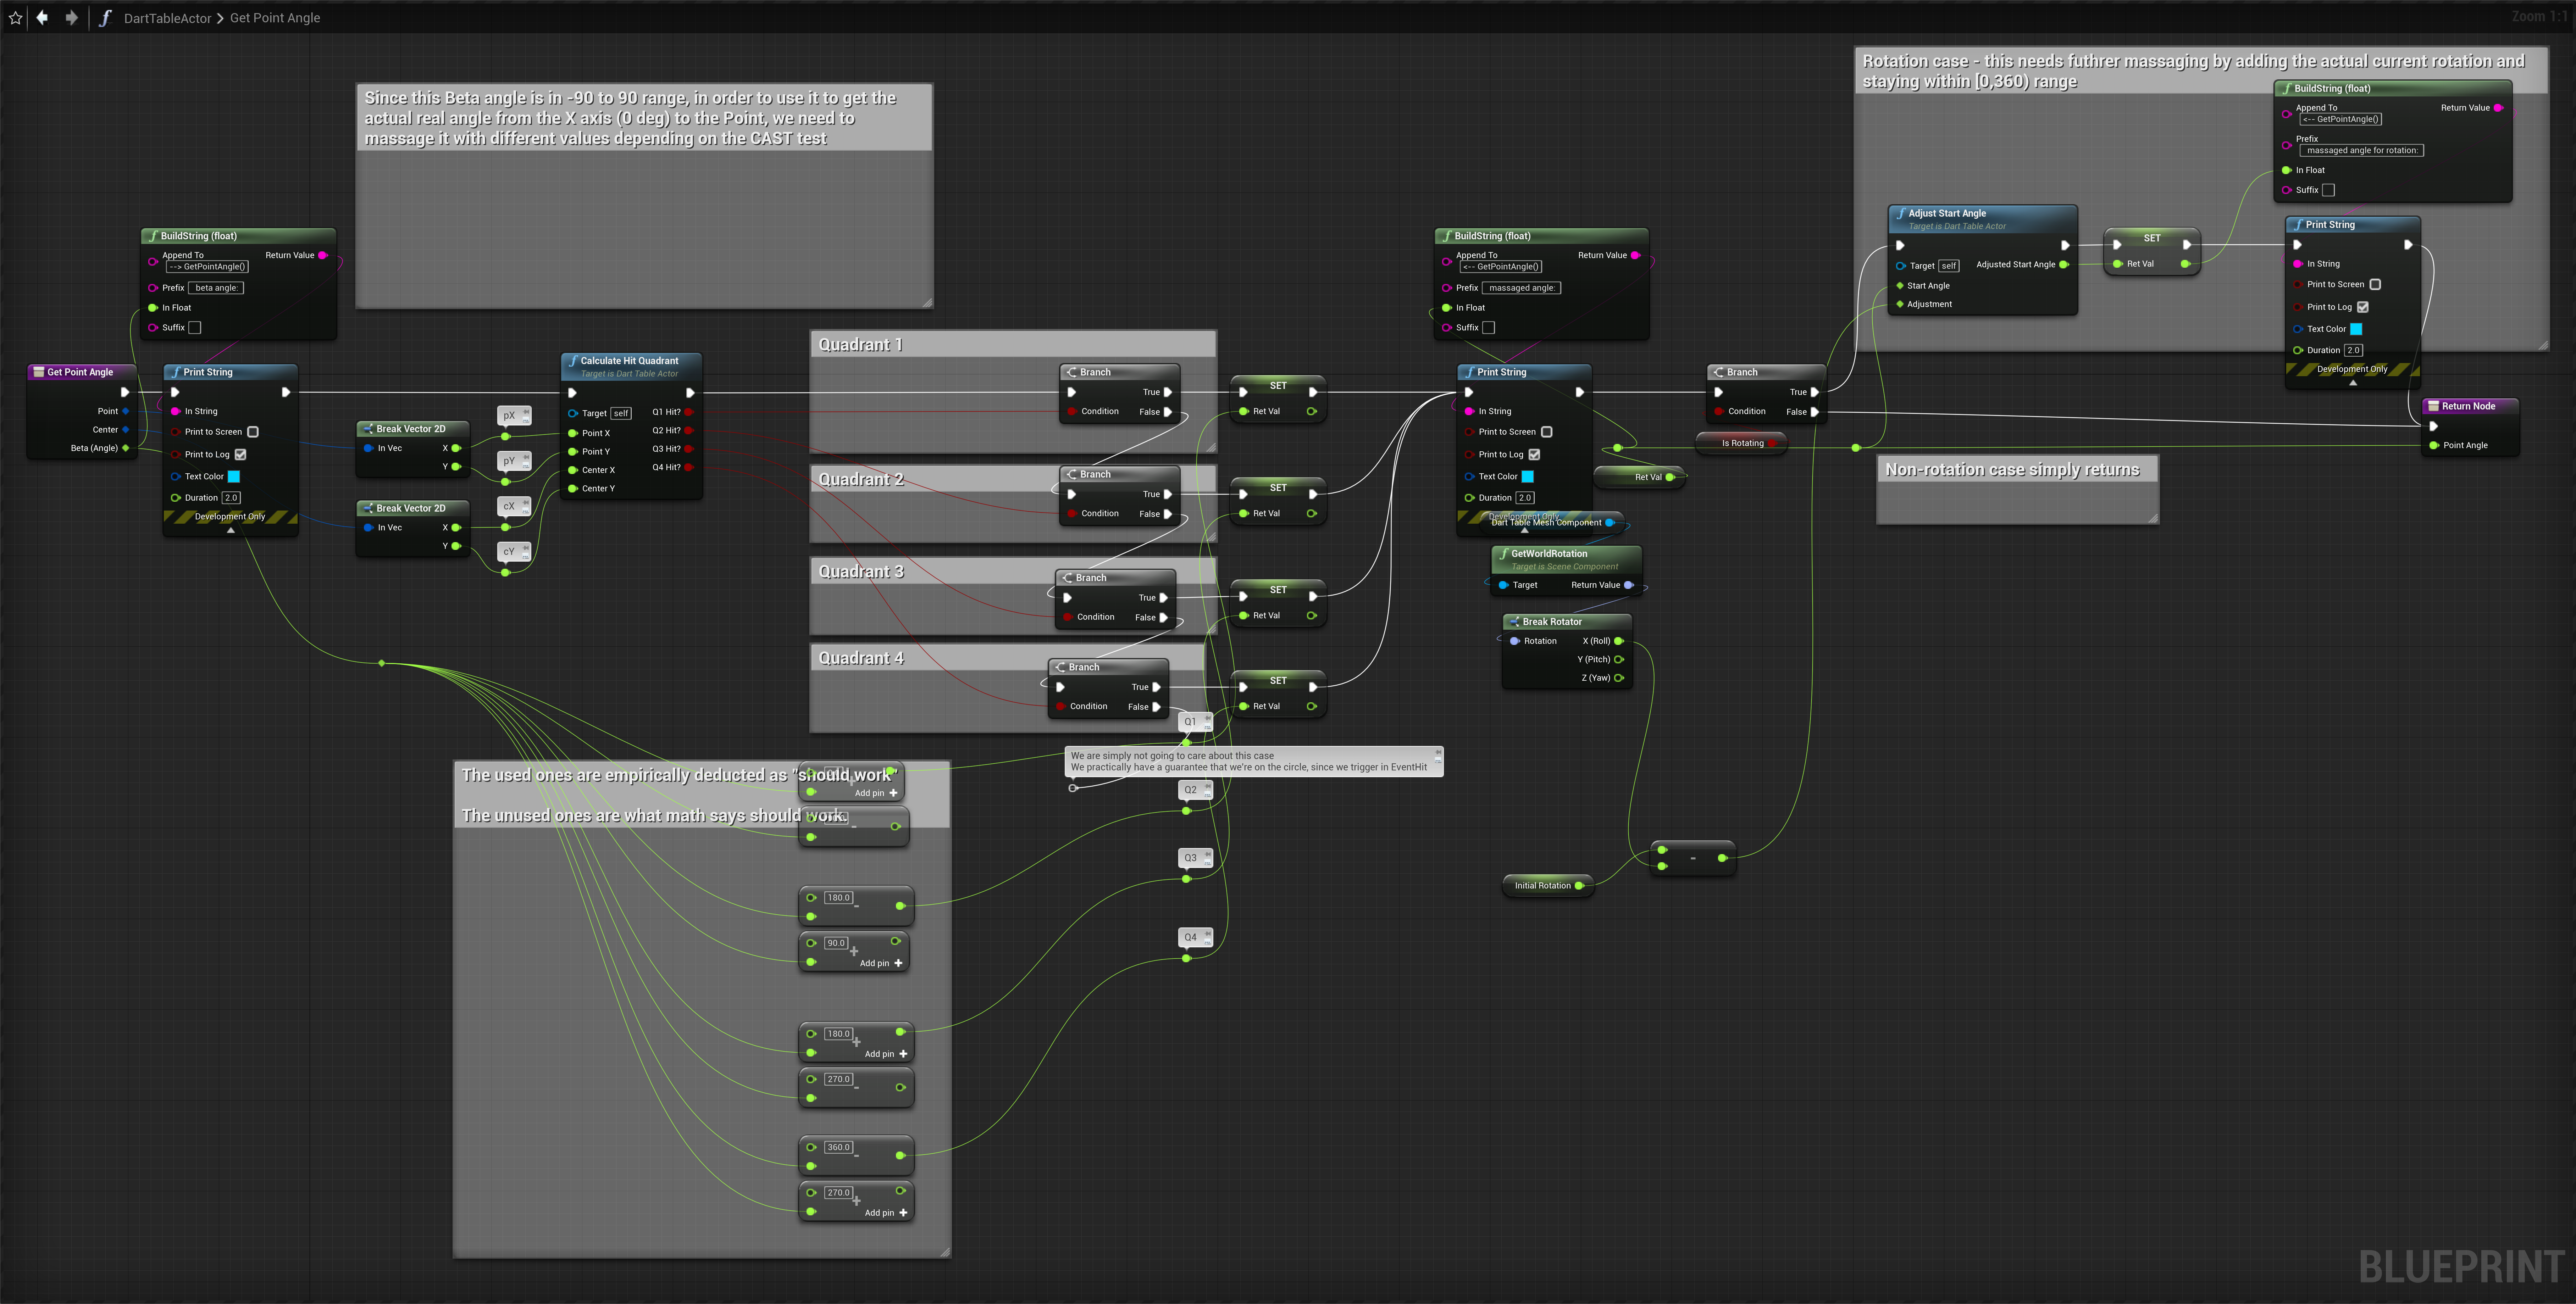The image size is (2576, 1304).
Task: Click the Calculate Hit Quadrant function icon
Action: (x=573, y=361)
